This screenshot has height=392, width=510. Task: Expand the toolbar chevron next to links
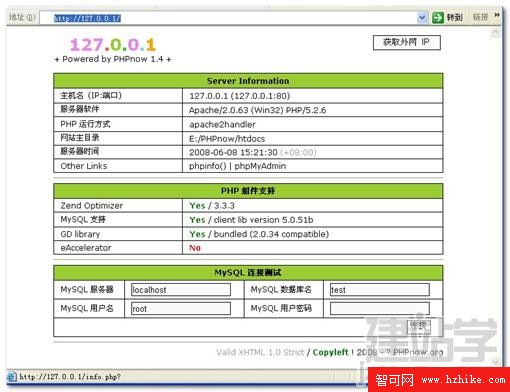pyautogui.click(x=497, y=15)
